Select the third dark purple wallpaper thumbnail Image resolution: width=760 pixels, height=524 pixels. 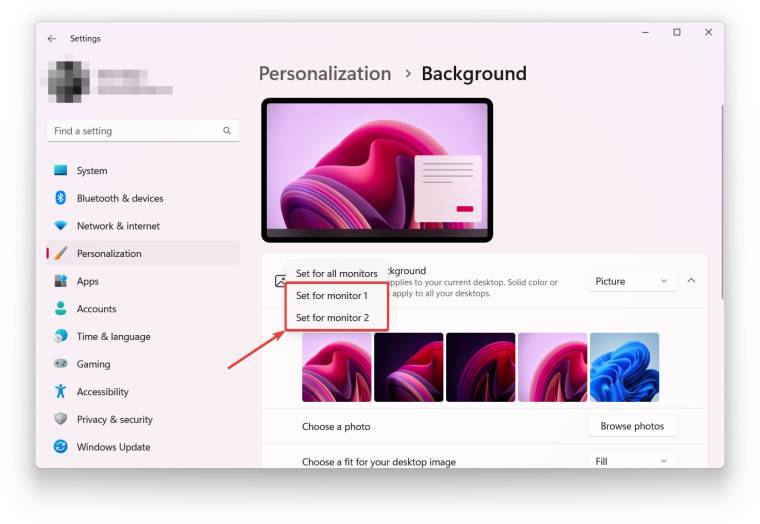tap(480, 367)
